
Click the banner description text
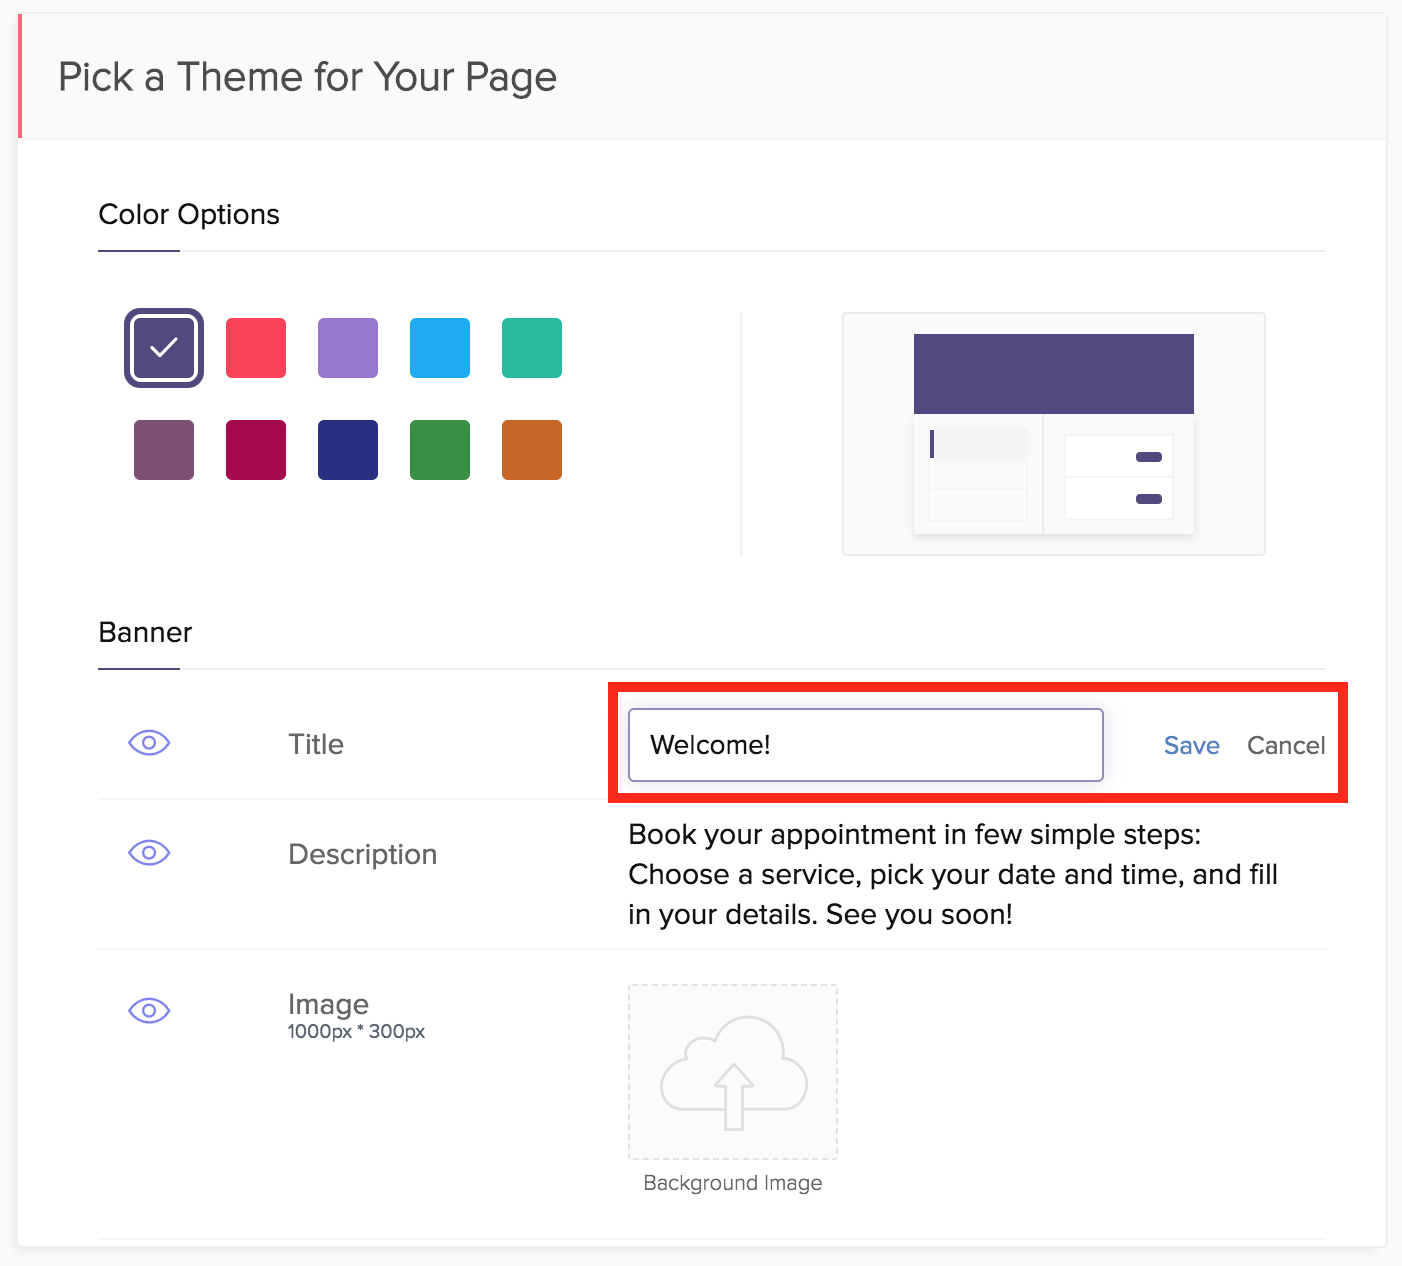pyautogui.click(x=952, y=874)
